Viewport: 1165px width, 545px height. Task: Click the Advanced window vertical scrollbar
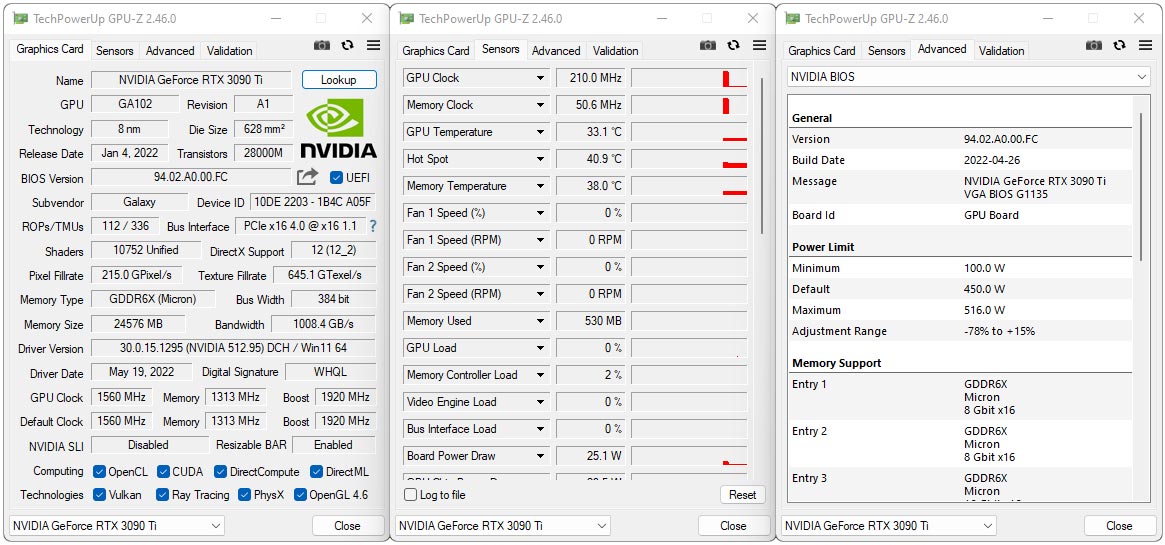tap(1143, 186)
